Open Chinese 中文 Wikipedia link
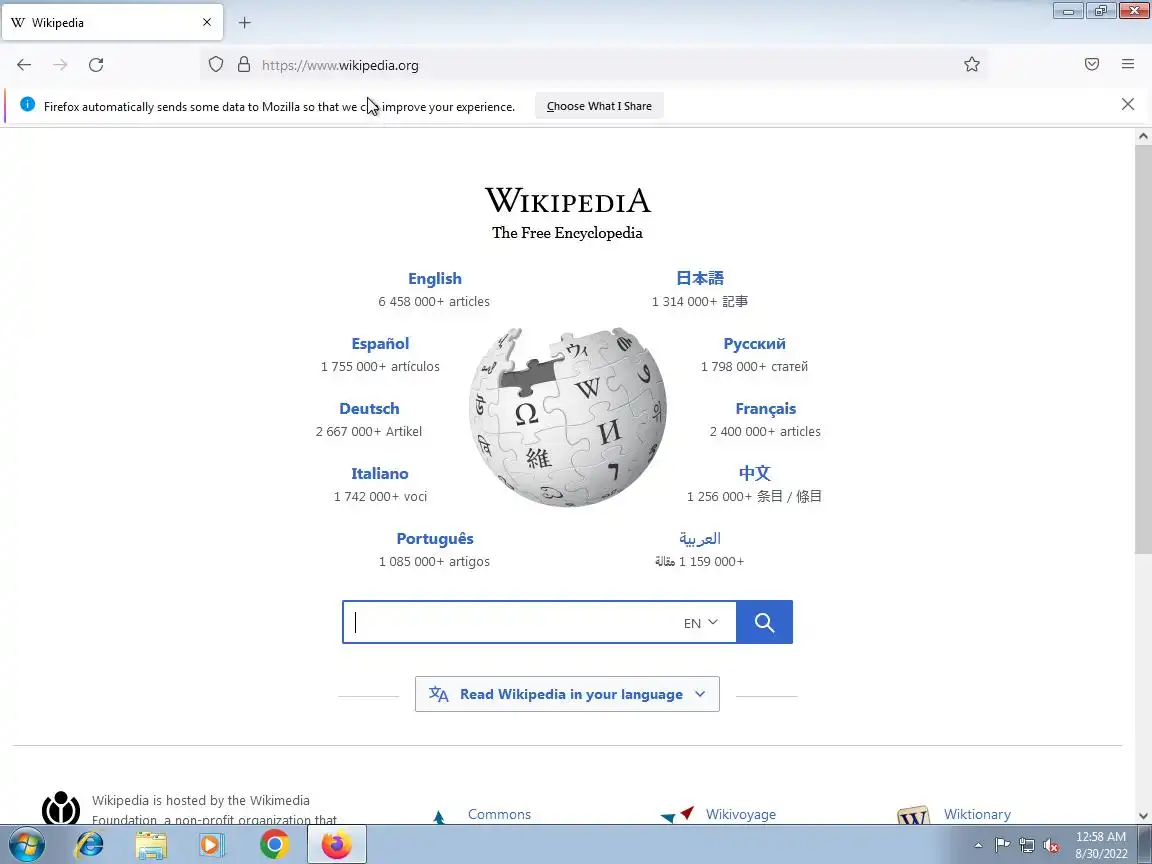1152x864 pixels. (755, 474)
